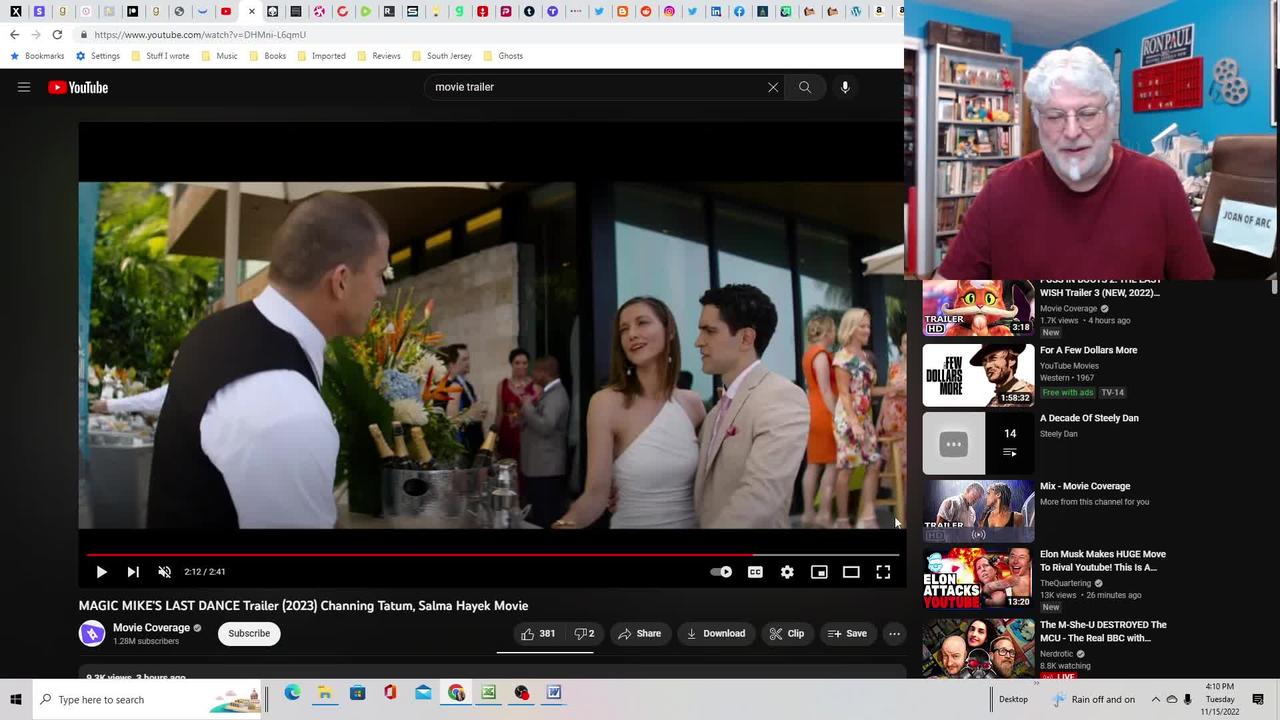
Task: Open Microsoft Store from taskbar
Action: click(x=358, y=692)
